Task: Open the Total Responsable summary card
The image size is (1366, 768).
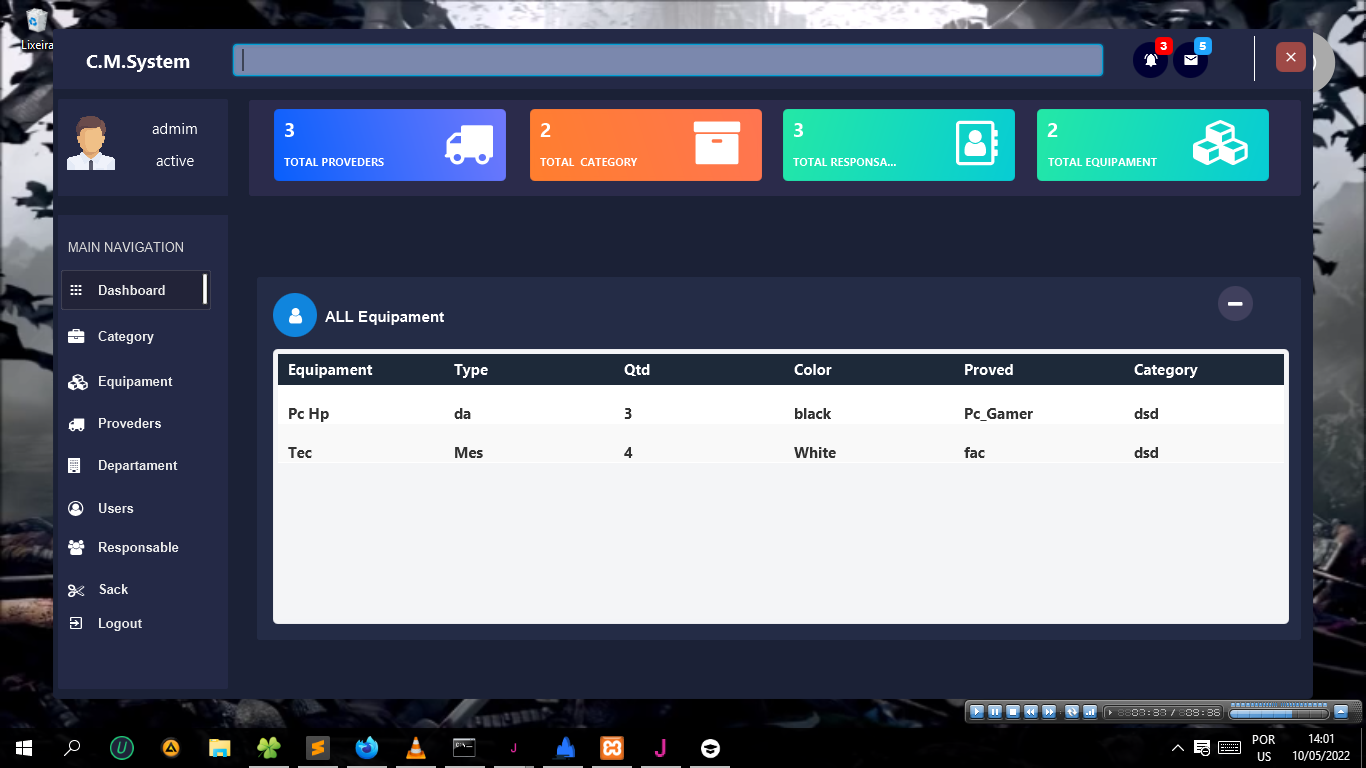Action: [x=899, y=145]
